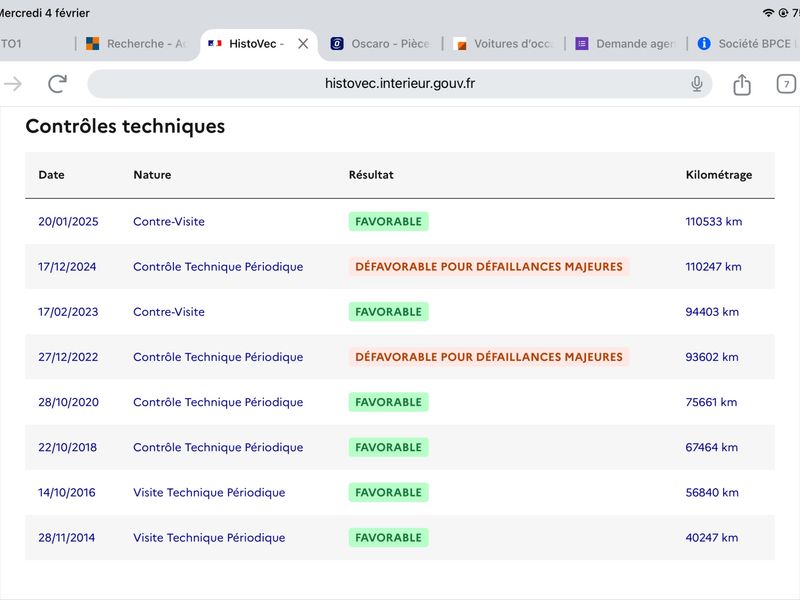
Task: Click the Kilométrage column header
Action: click(718, 175)
